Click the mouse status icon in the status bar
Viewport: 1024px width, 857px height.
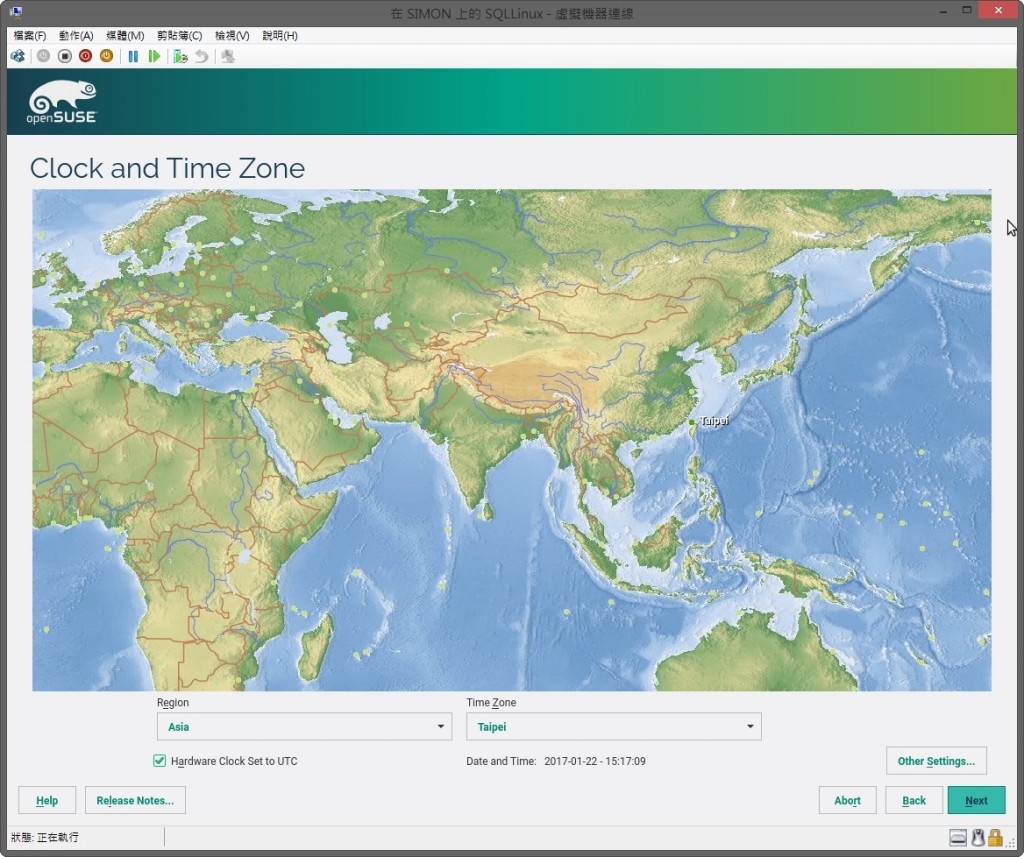(x=978, y=837)
